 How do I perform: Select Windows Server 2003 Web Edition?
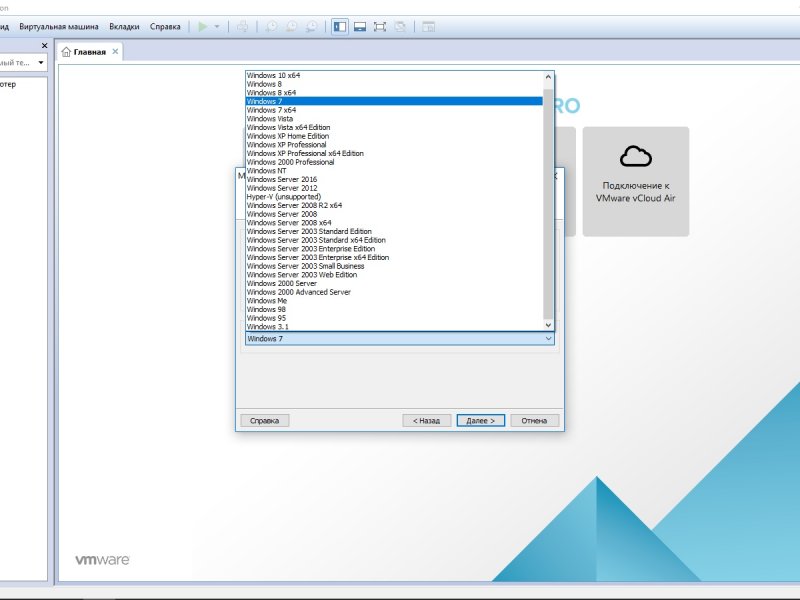[x=394, y=275]
